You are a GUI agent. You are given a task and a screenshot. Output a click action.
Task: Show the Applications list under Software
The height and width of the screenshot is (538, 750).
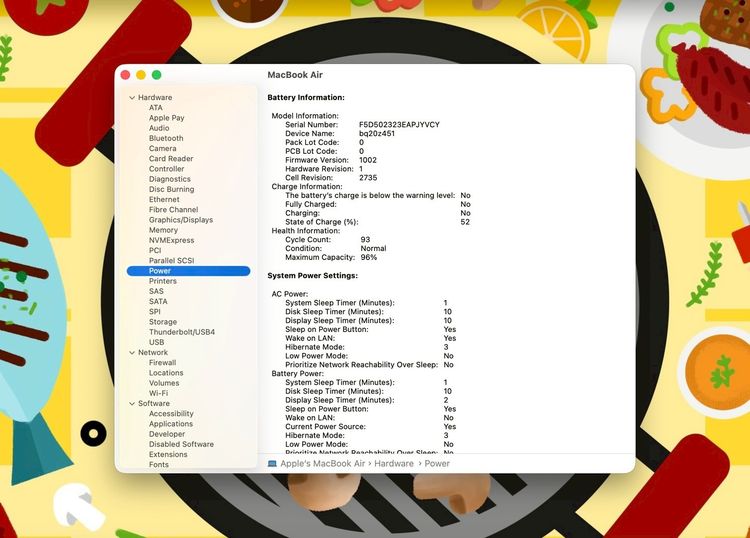point(171,424)
